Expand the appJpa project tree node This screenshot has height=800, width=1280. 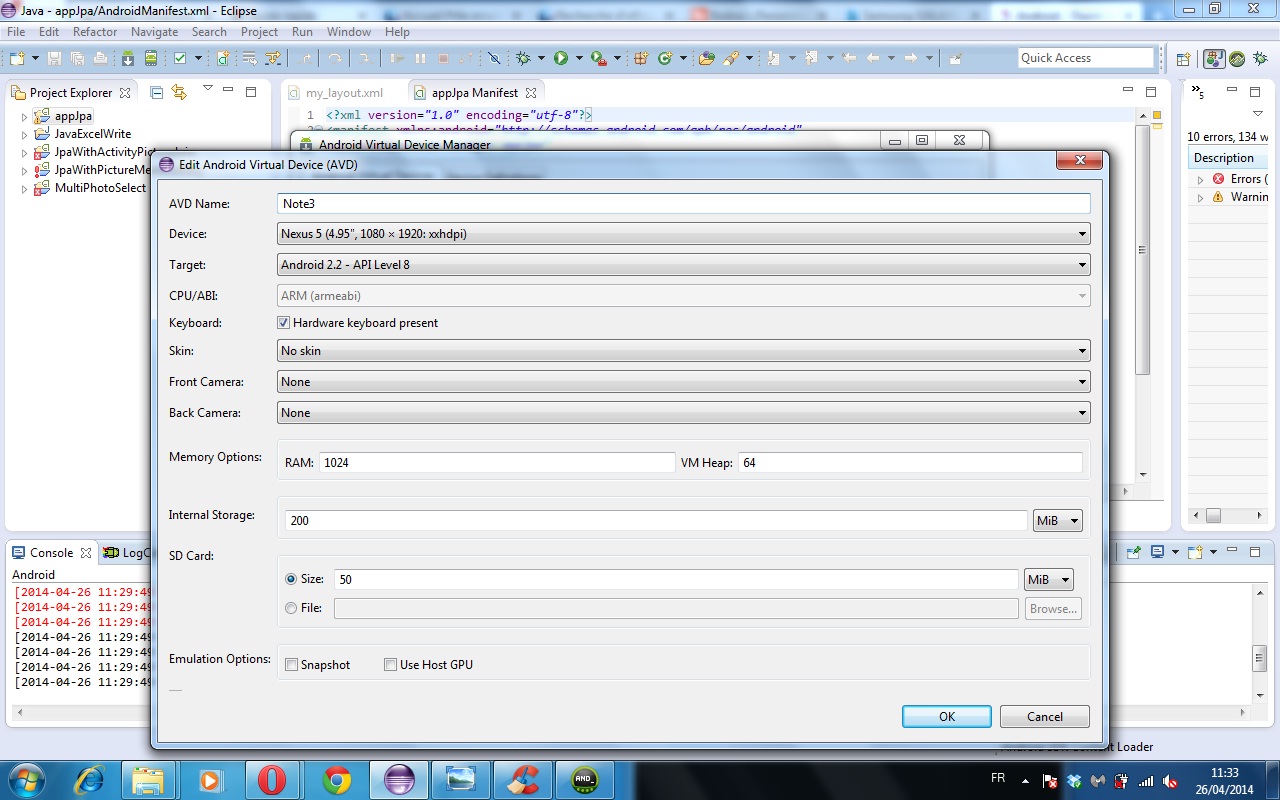25,117
